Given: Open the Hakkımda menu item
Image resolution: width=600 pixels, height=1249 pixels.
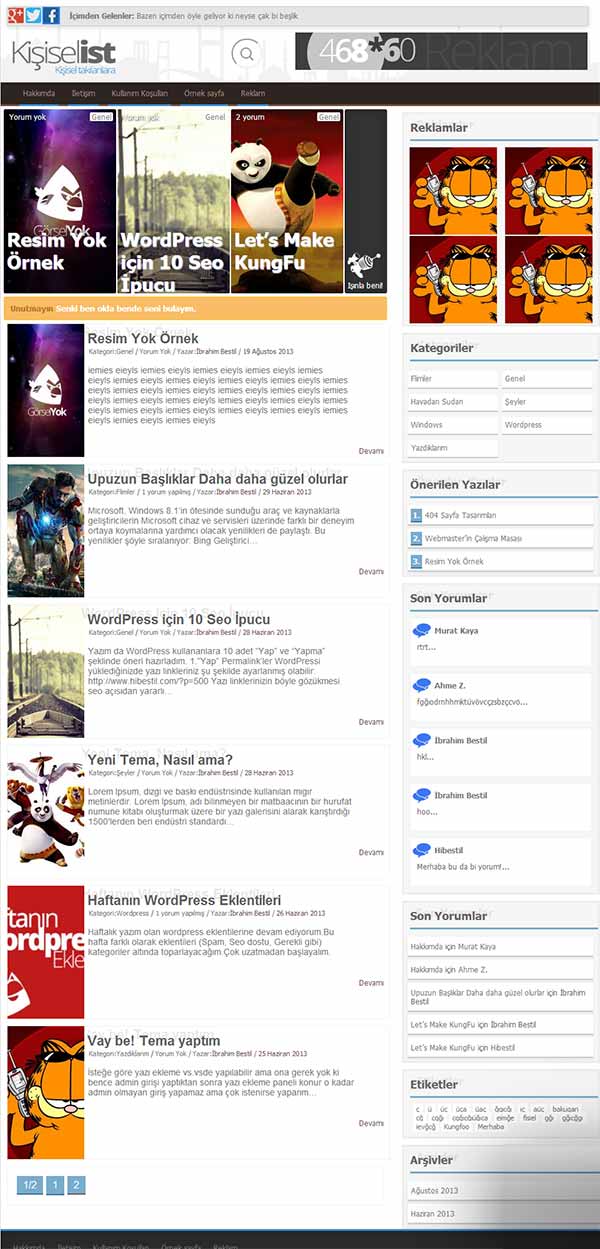Looking at the screenshot, I should tap(38, 93).
